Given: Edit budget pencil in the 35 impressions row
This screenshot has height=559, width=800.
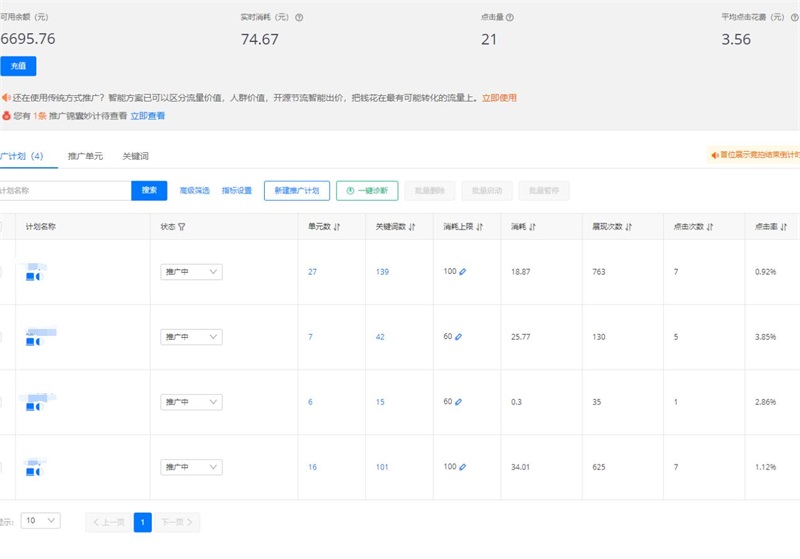Looking at the screenshot, I should point(458,402).
